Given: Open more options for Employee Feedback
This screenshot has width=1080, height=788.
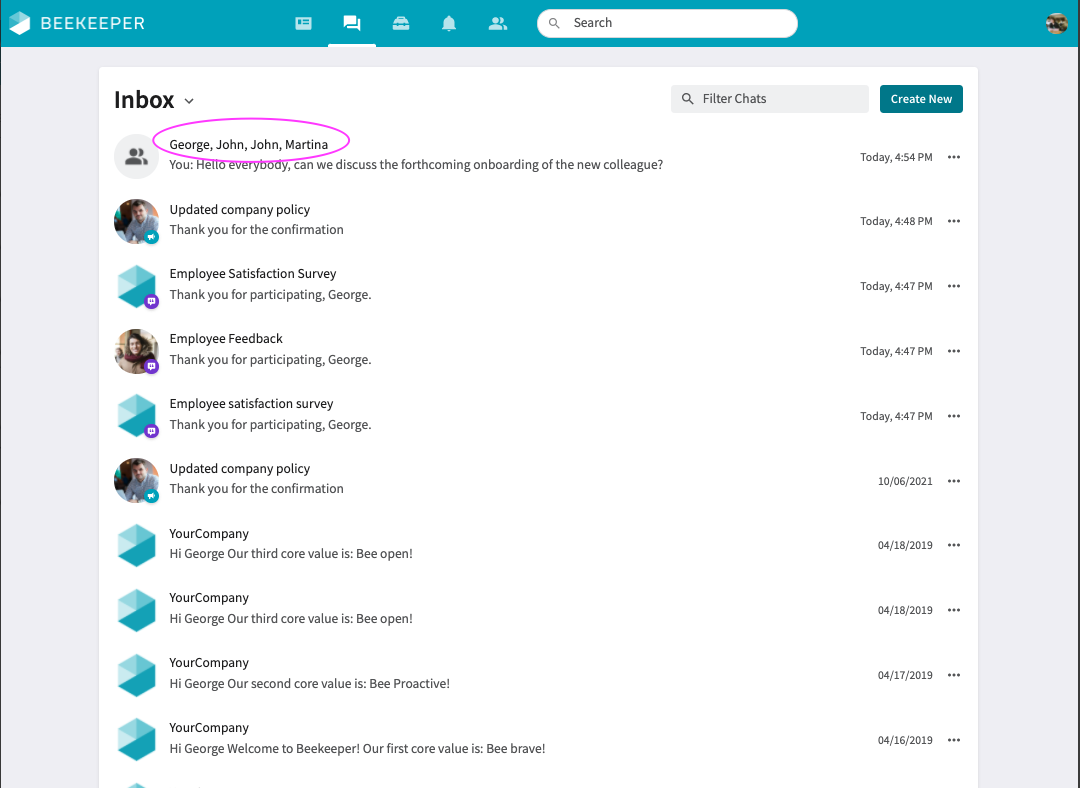Looking at the screenshot, I should point(953,351).
